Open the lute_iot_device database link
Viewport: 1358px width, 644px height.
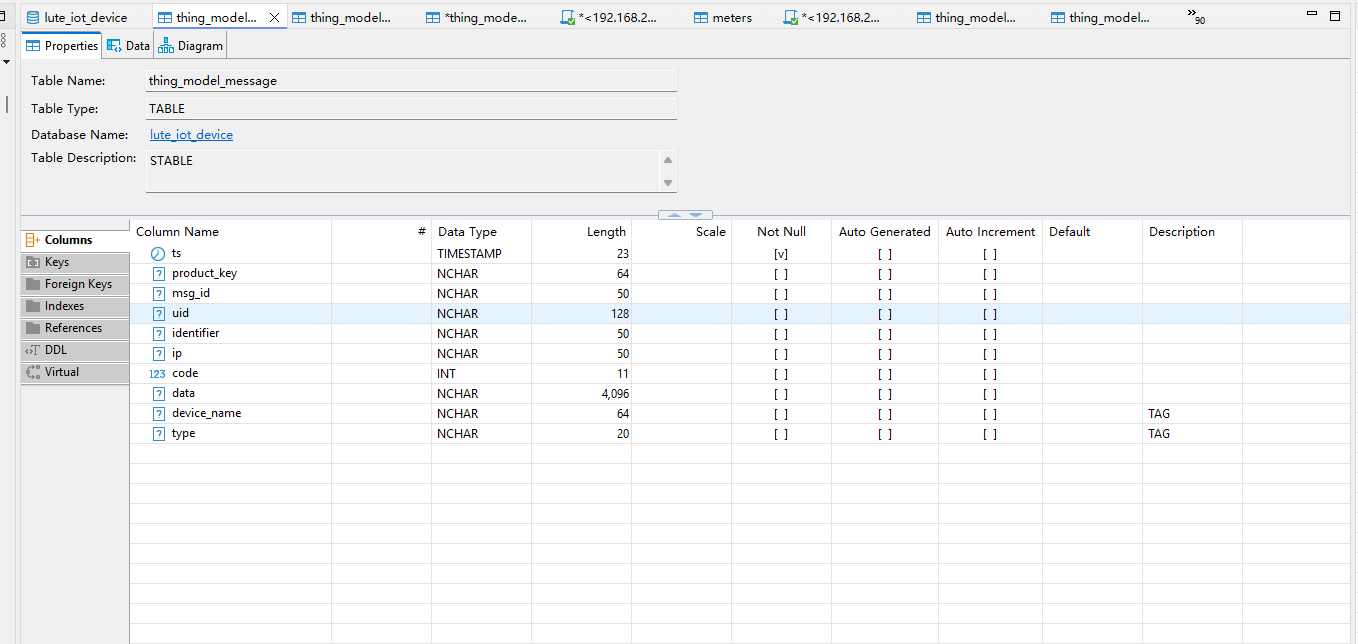point(191,135)
